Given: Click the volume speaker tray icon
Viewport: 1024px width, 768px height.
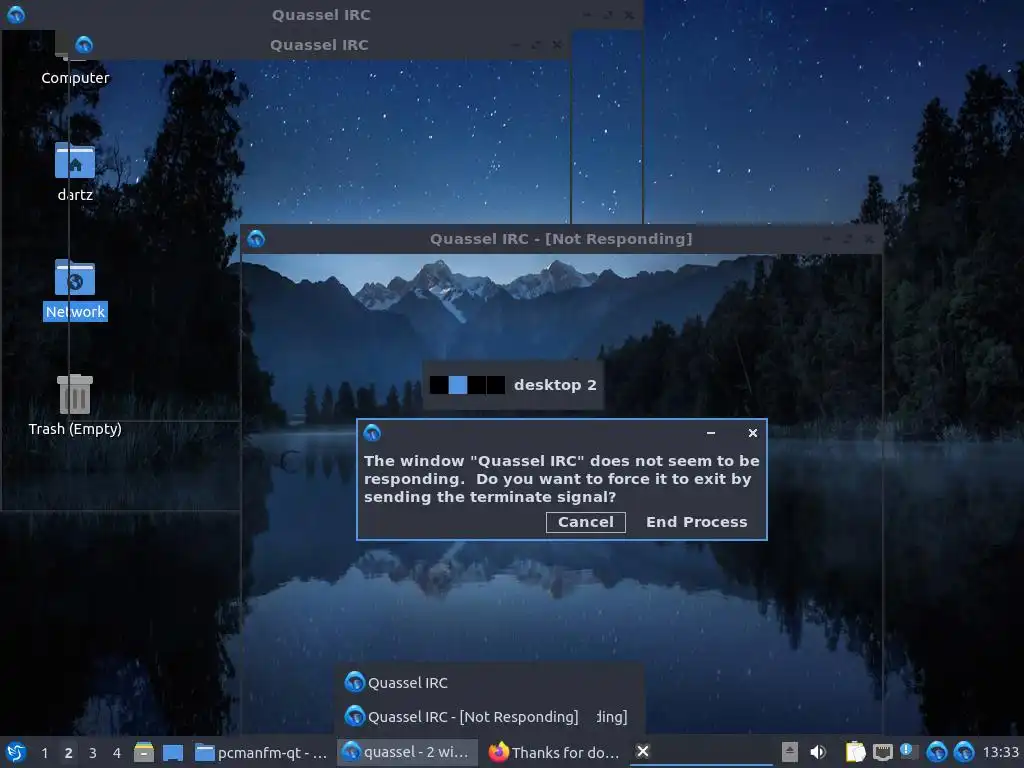Looking at the screenshot, I should [818, 752].
